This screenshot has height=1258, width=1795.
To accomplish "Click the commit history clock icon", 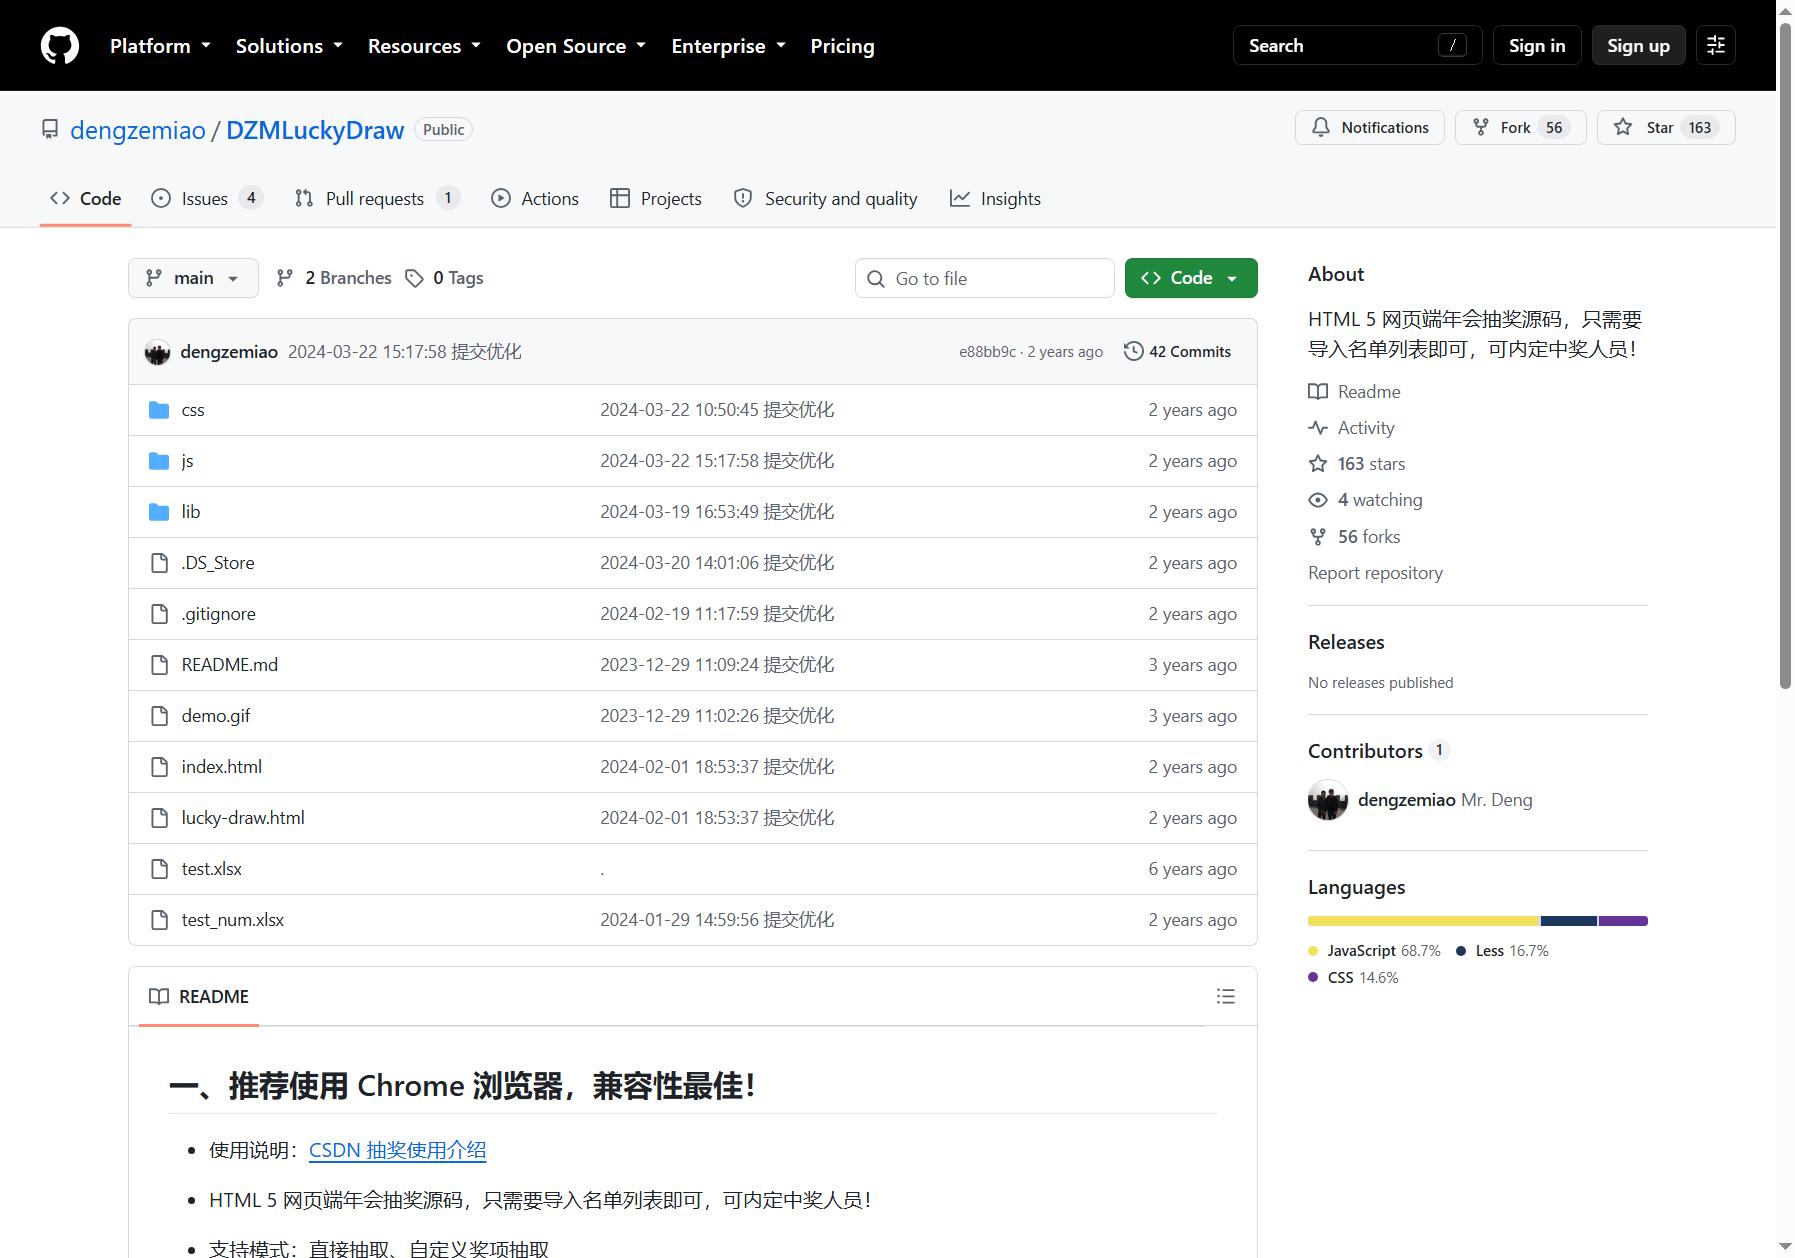I will click(1133, 351).
